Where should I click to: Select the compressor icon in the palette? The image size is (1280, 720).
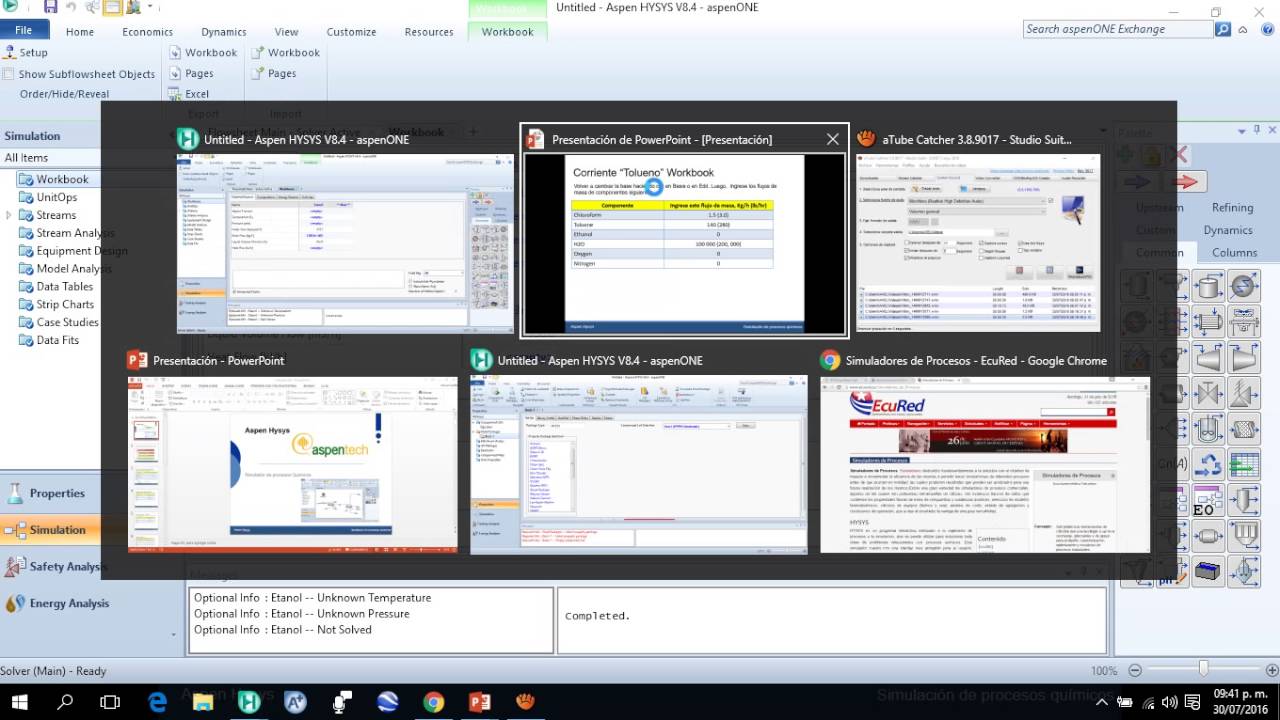tap(1208, 357)
